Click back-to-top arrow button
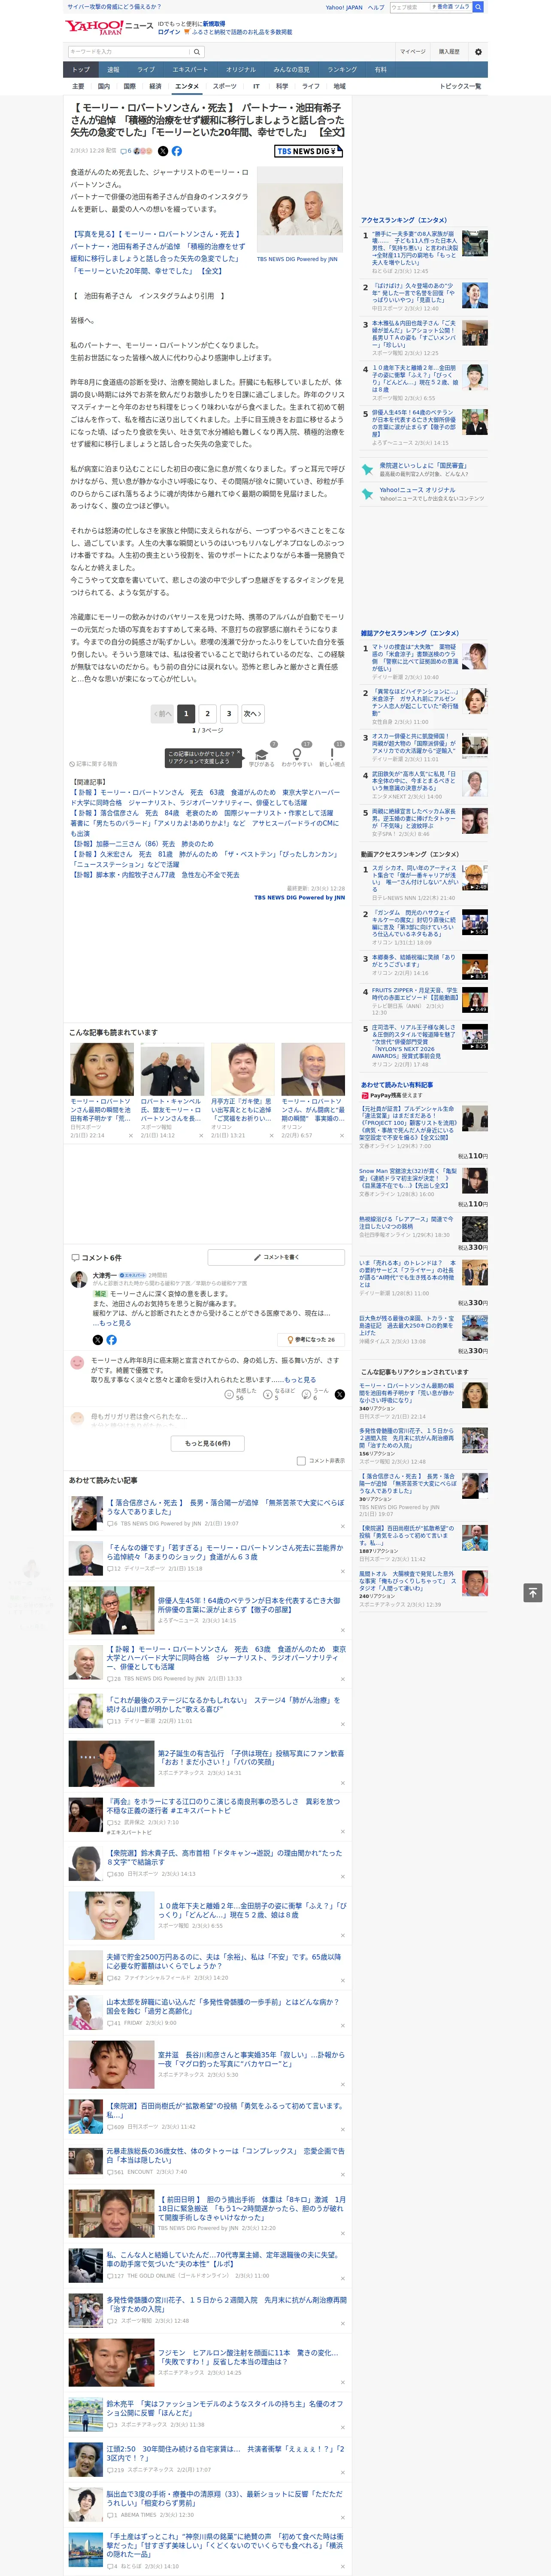The image size is (551, 2576). (x=532, y=1592)
